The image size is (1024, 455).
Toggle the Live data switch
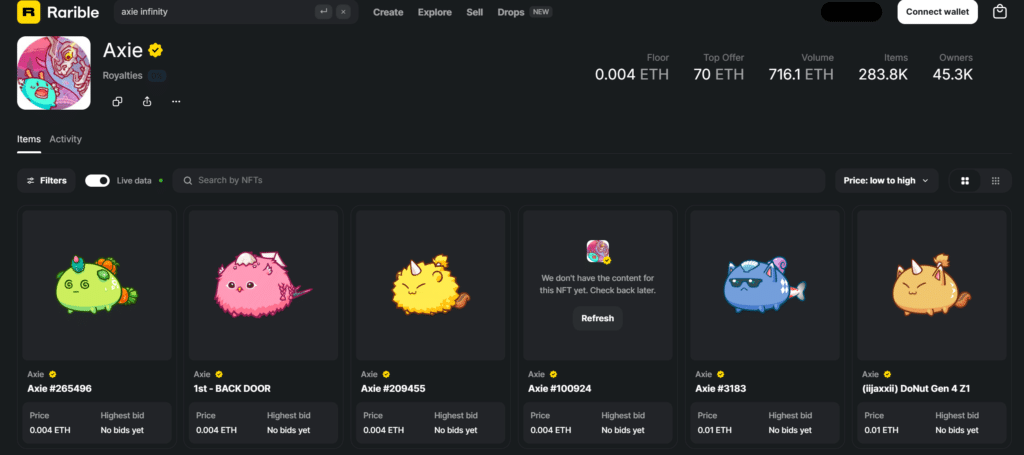(97, 181)
